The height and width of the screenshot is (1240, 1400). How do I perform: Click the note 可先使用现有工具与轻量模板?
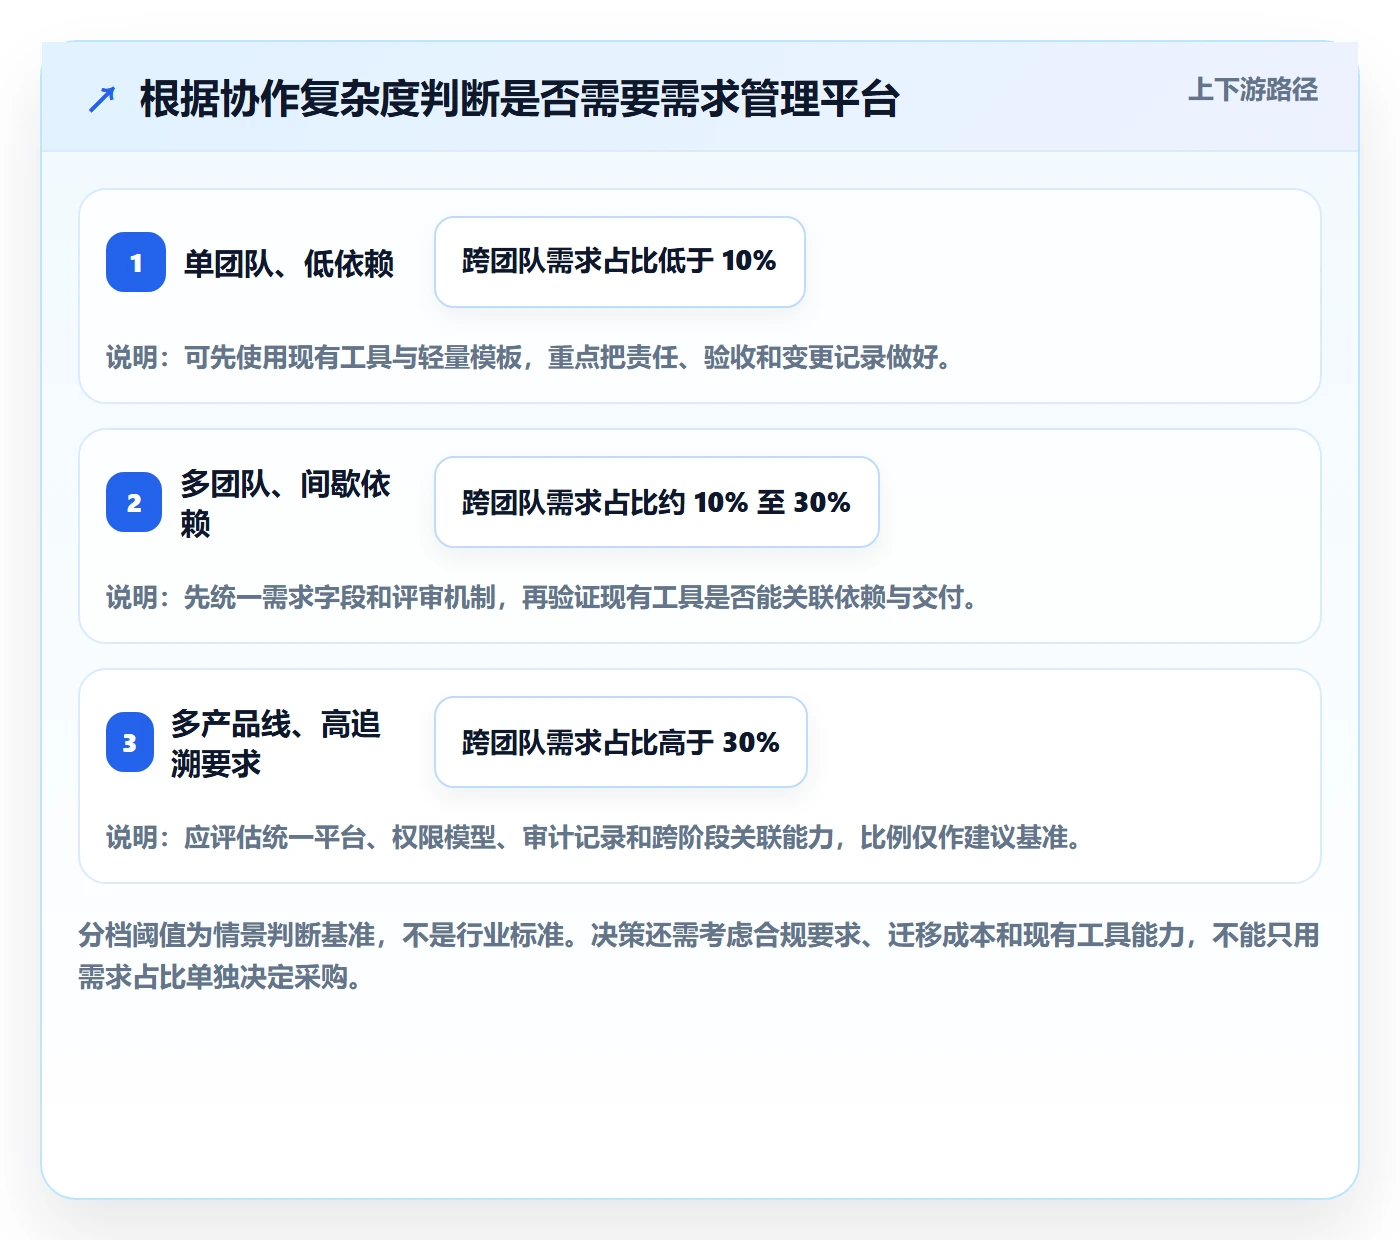[529, 357]
